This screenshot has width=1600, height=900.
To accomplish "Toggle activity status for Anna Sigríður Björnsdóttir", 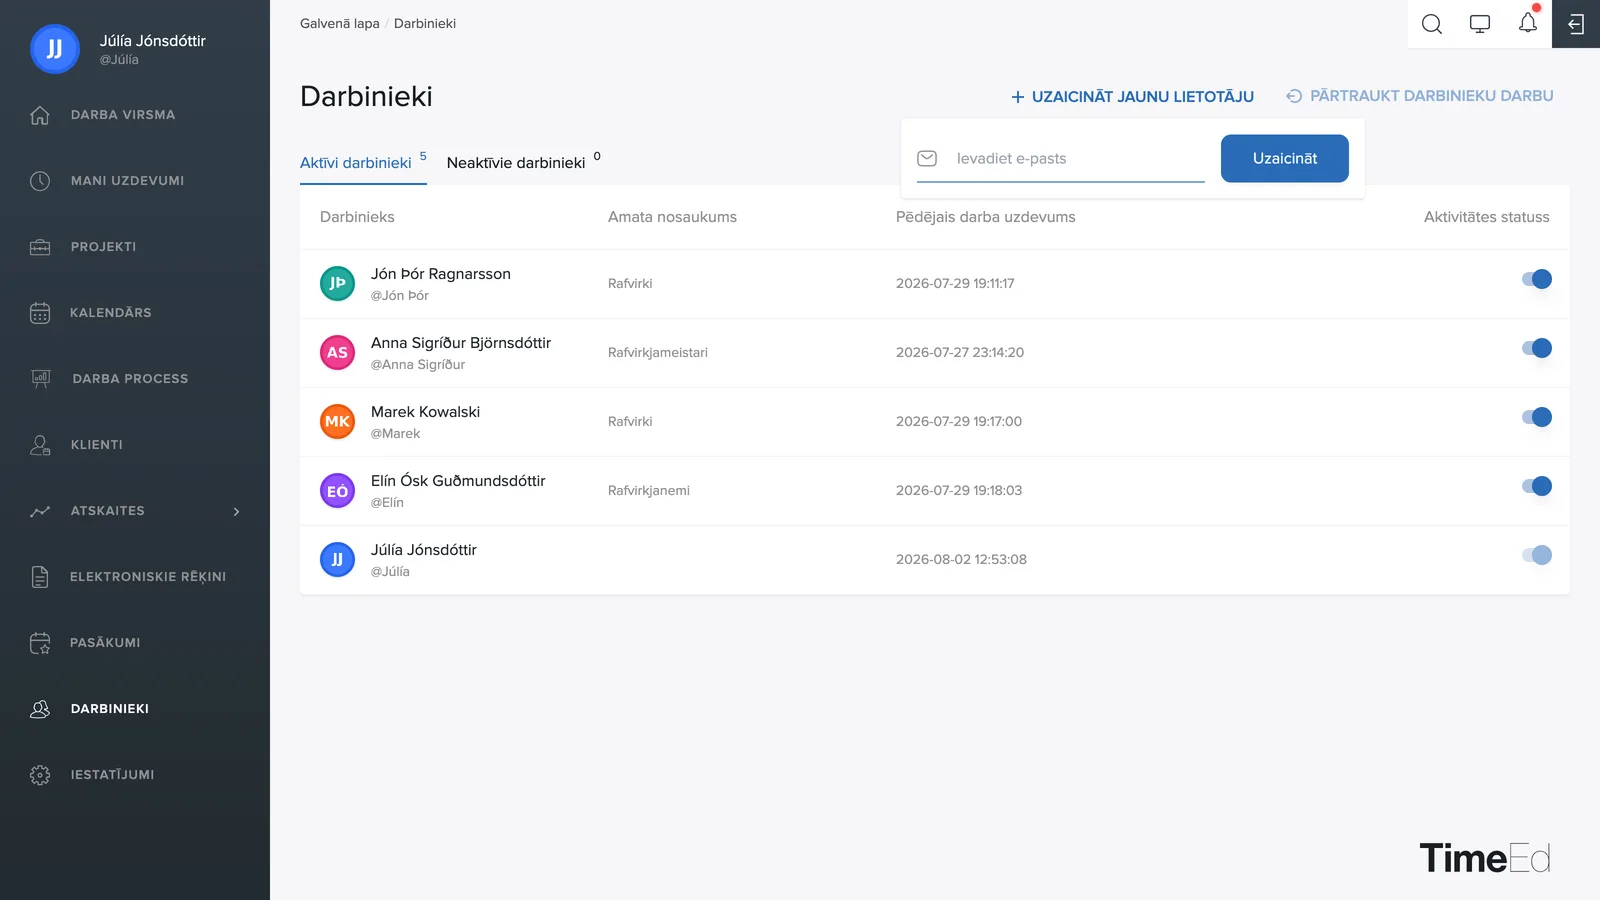I will click(1536, 348).
